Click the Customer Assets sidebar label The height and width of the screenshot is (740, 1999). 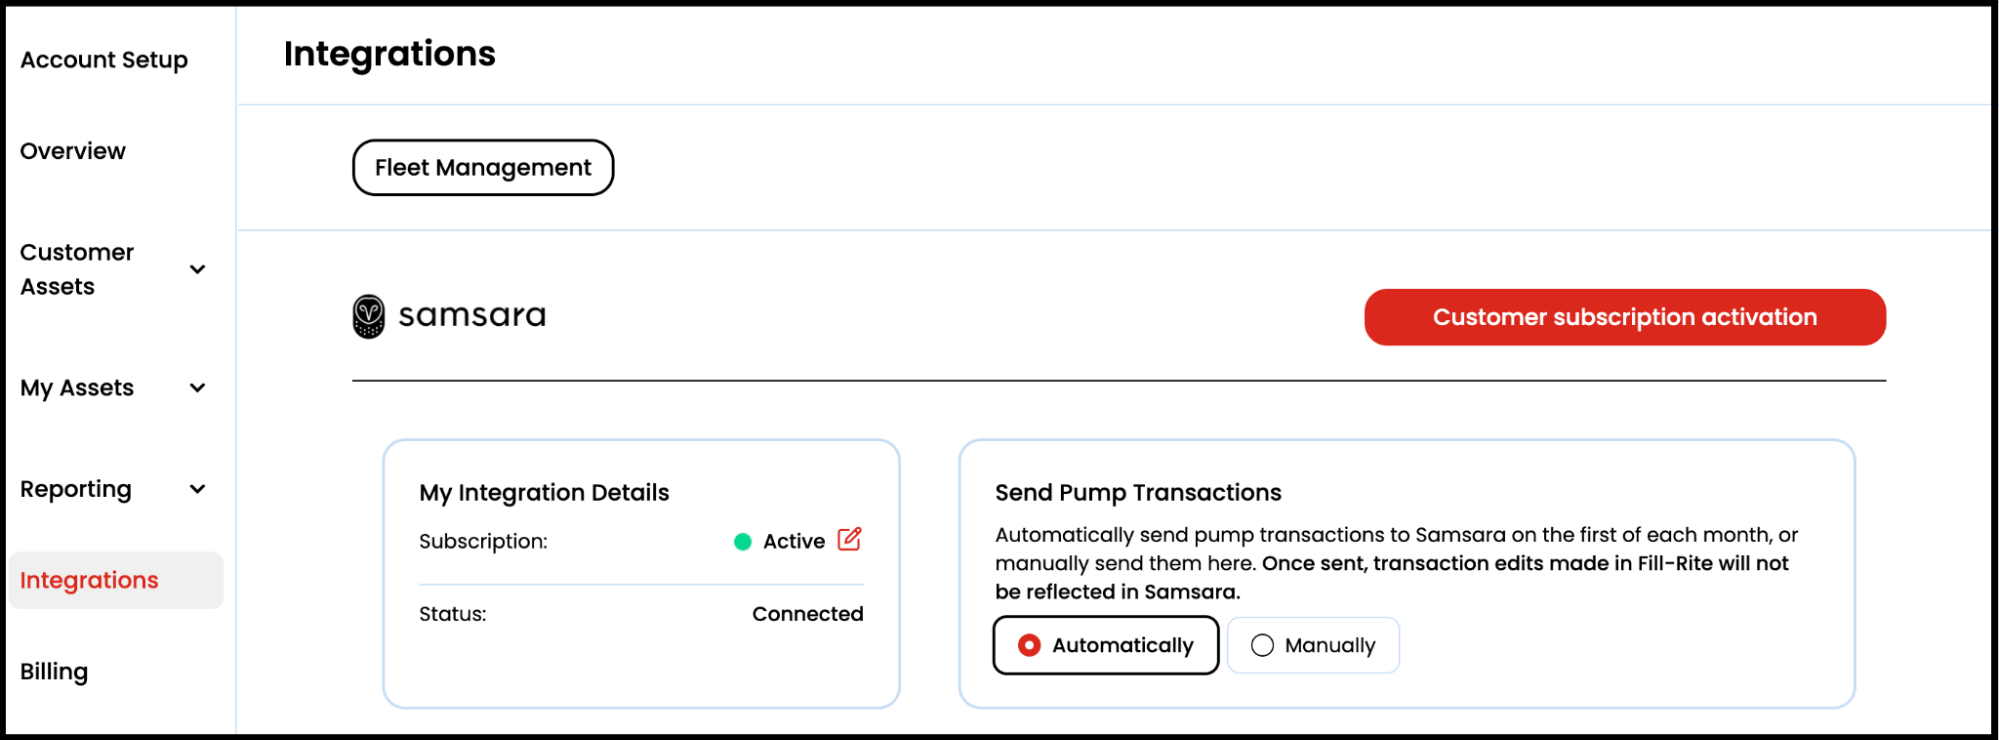[77, 269]
